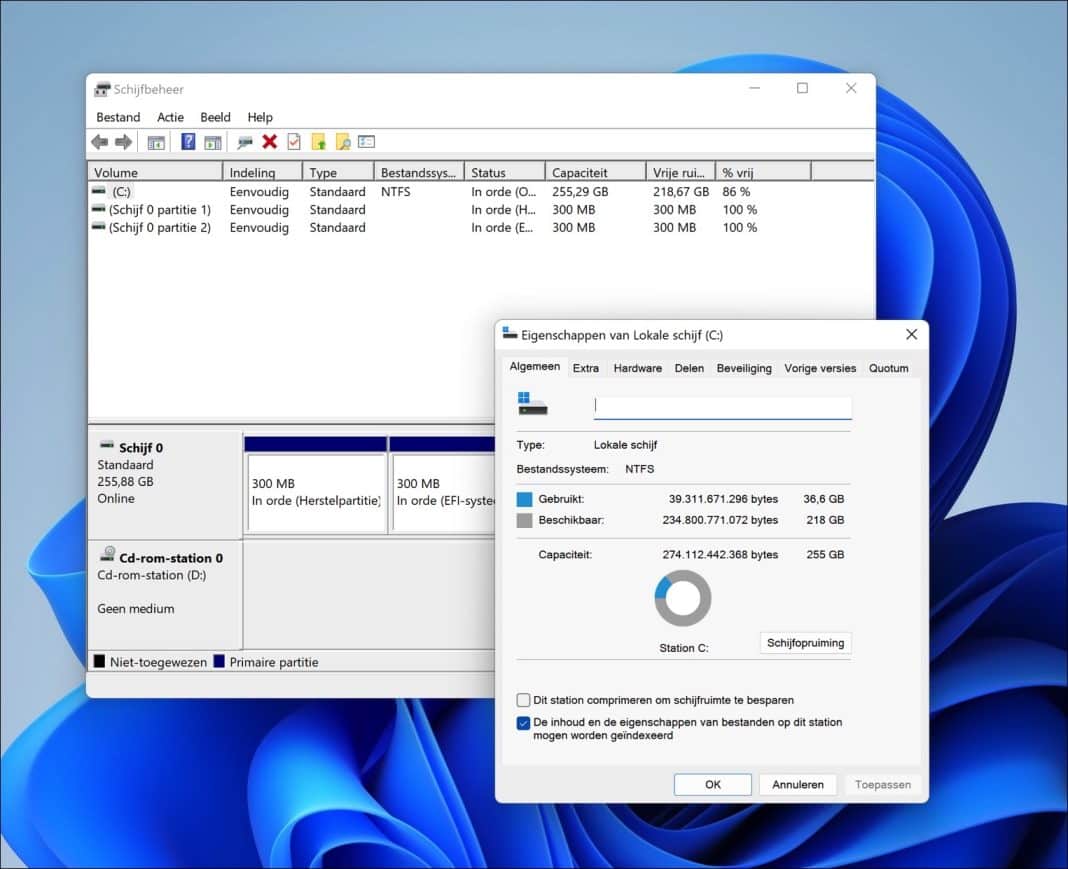This screenshot has height=869, width=1068.
Task: Click the Toepassen button
Action: [882, 784]
